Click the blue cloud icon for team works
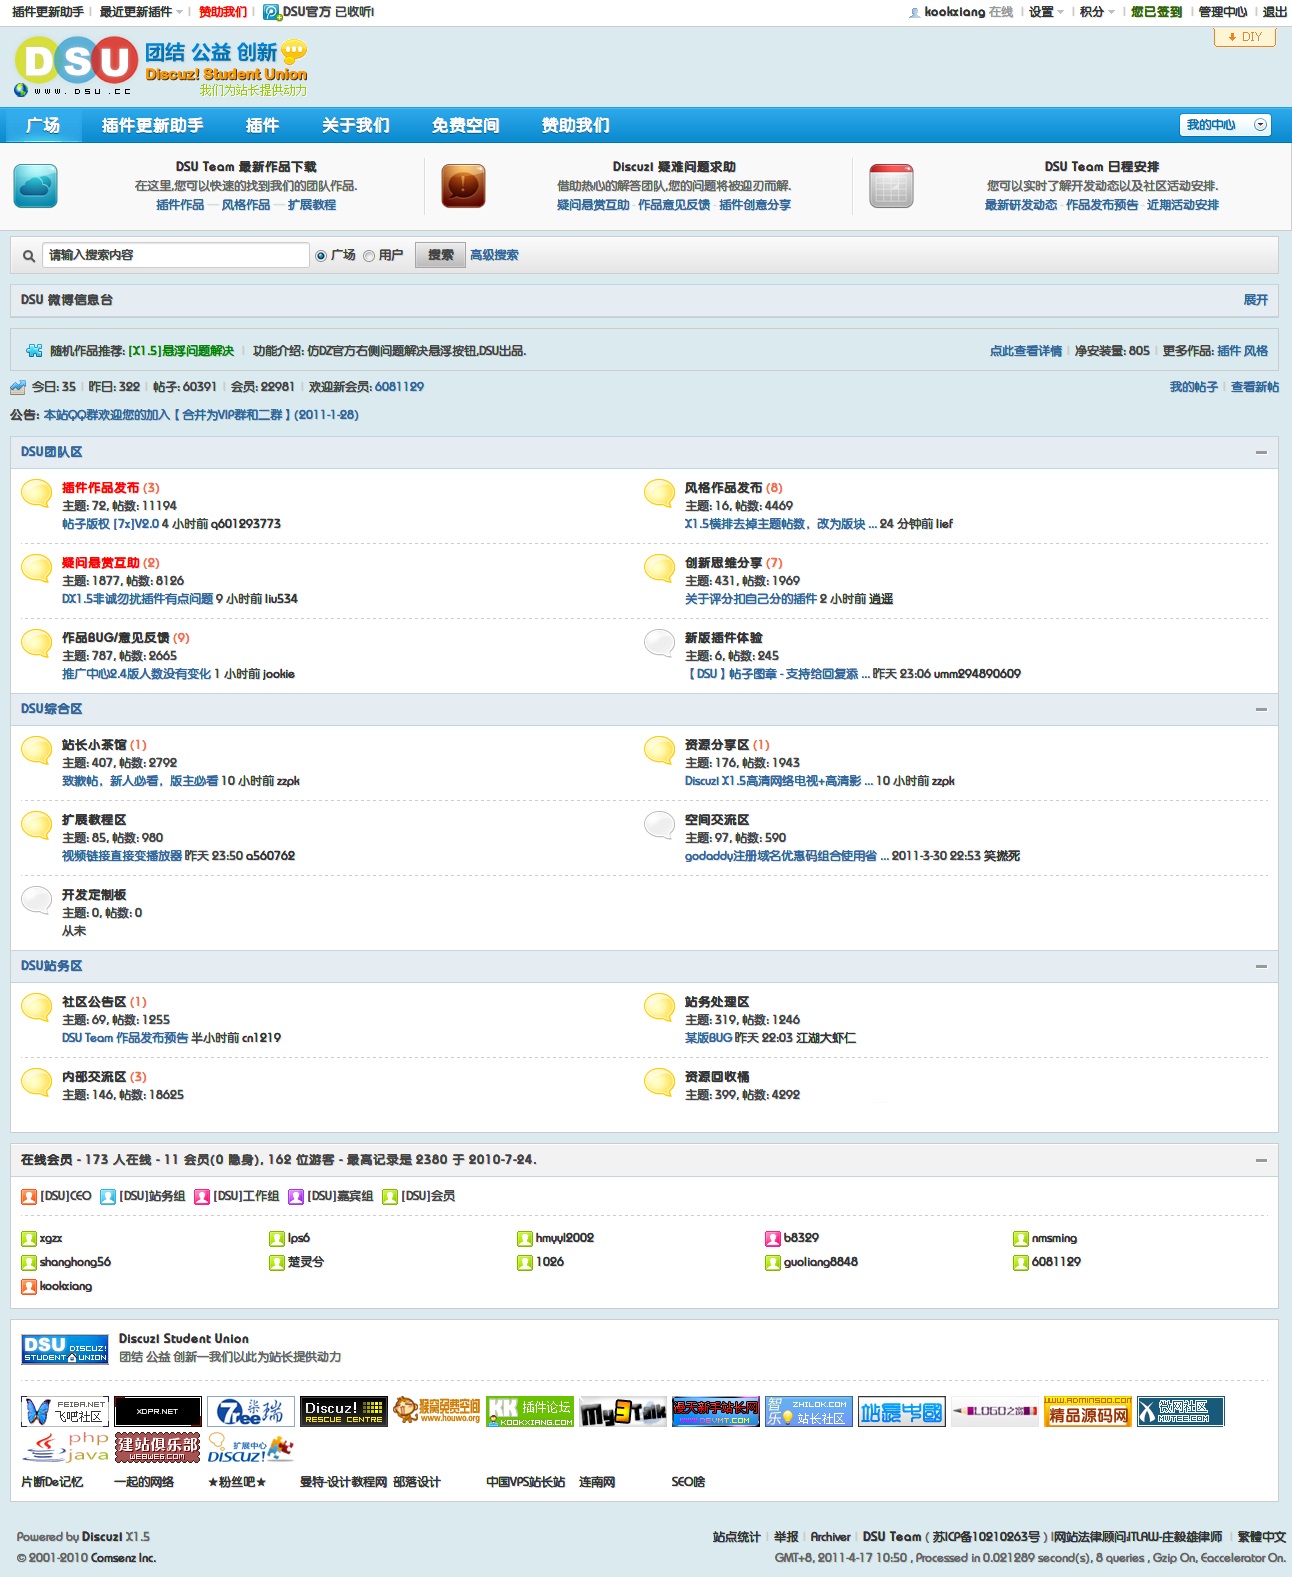Screen dimensions: 1292x1577 coord(36,186)
